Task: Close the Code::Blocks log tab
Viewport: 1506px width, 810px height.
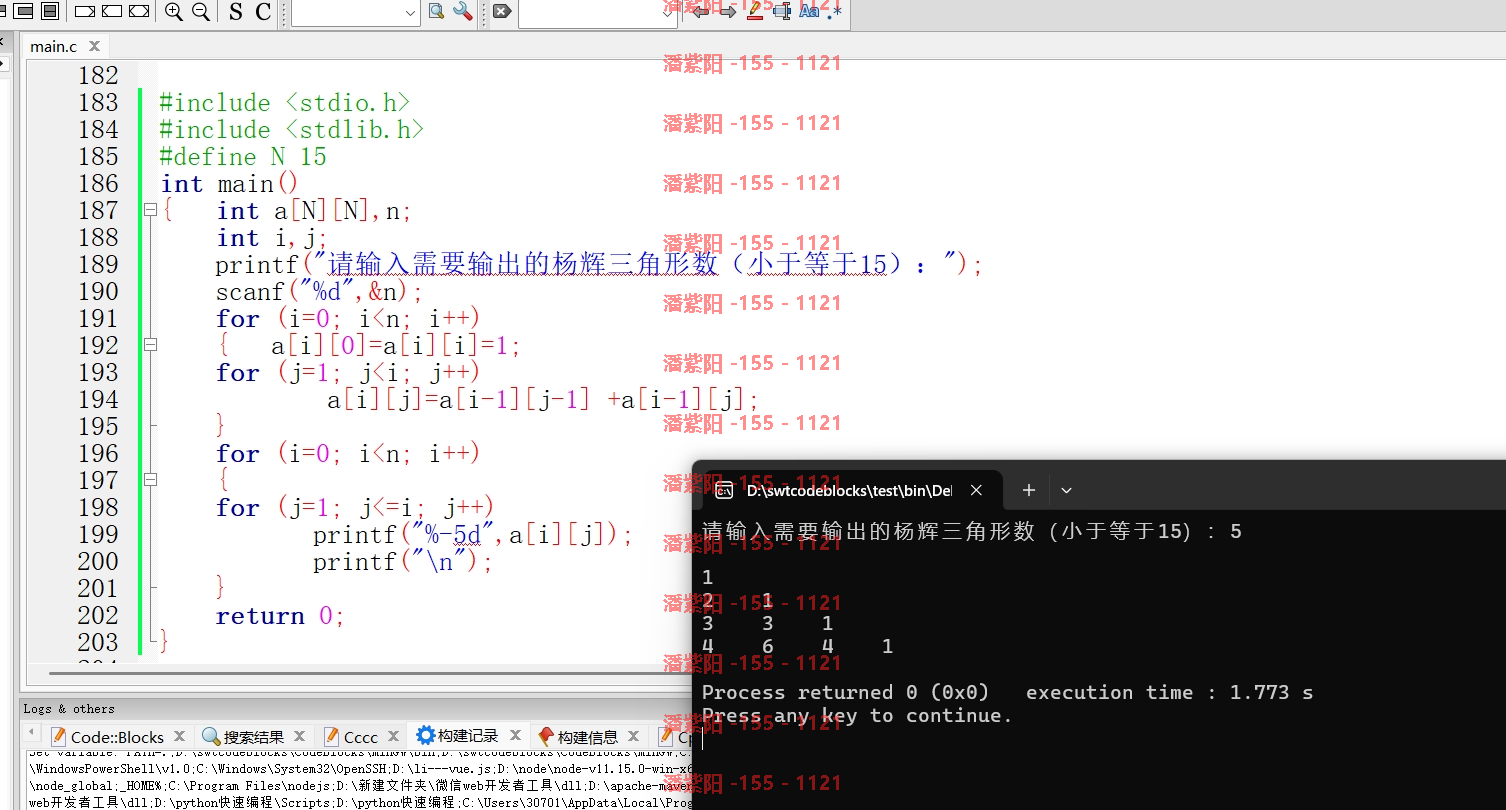Action: click(179, 737)
